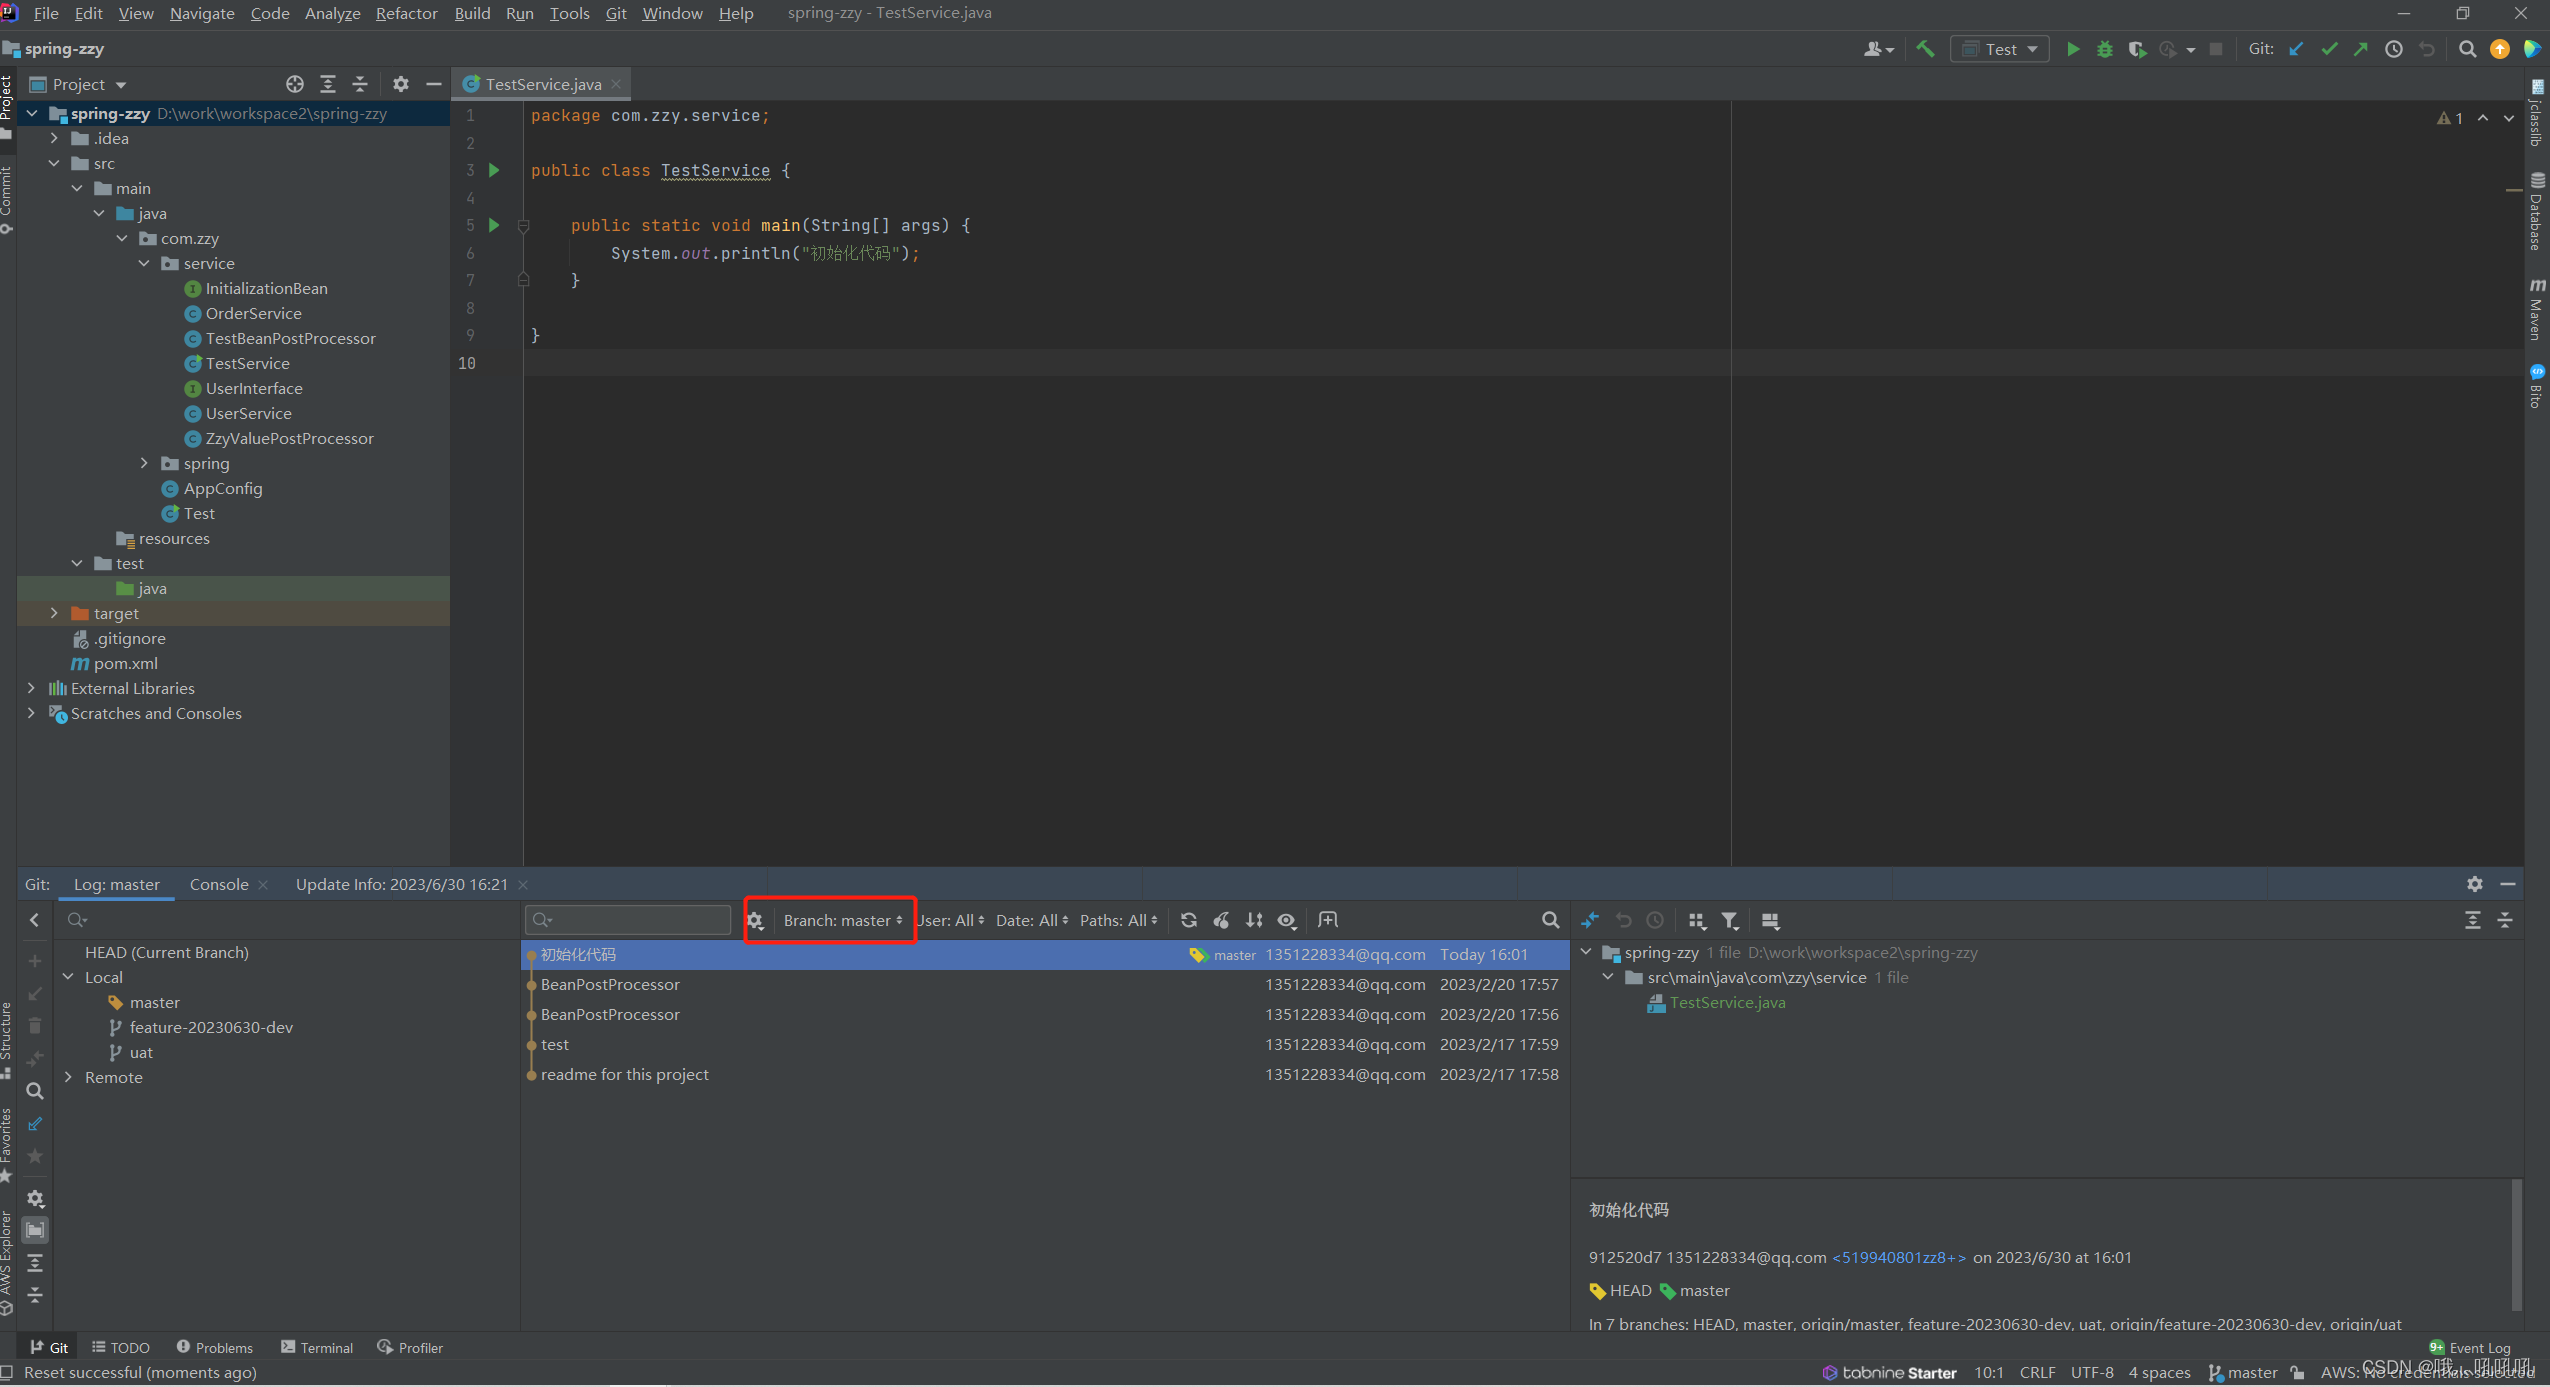Expand the spring package folder
Screen dimensions: 2550x1387
(144, 463)
